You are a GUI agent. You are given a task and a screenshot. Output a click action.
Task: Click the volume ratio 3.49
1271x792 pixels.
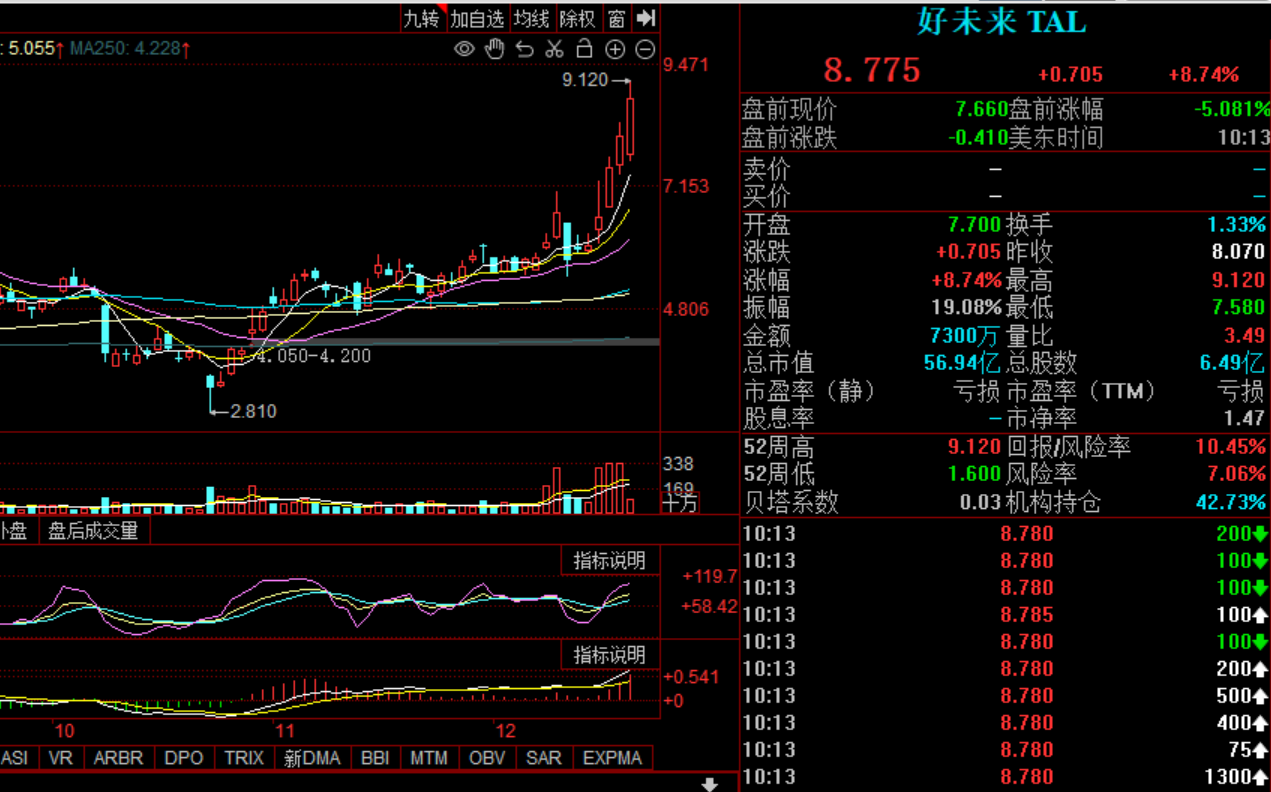pos(1245,336)
